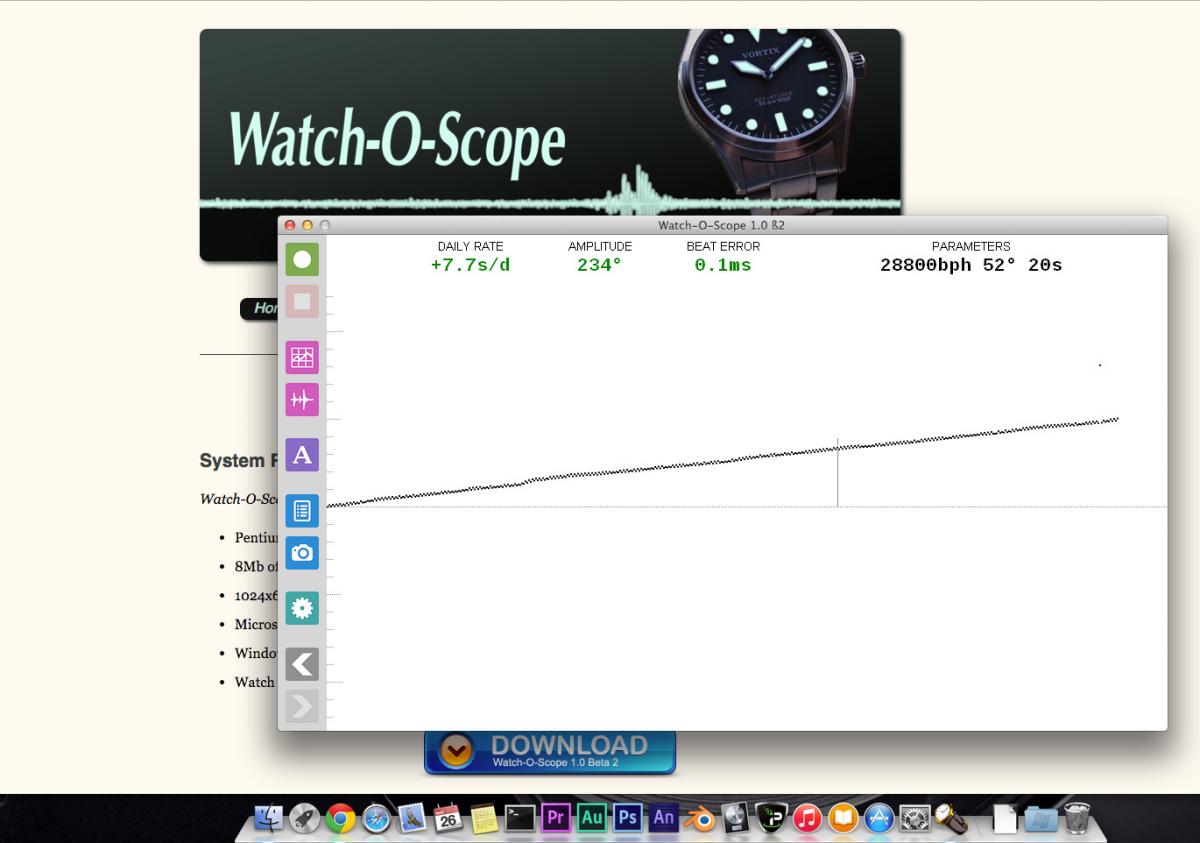This screenshot has height=843, width=1200.
Task: Open Finder from the dock
Action: [269, 818]
